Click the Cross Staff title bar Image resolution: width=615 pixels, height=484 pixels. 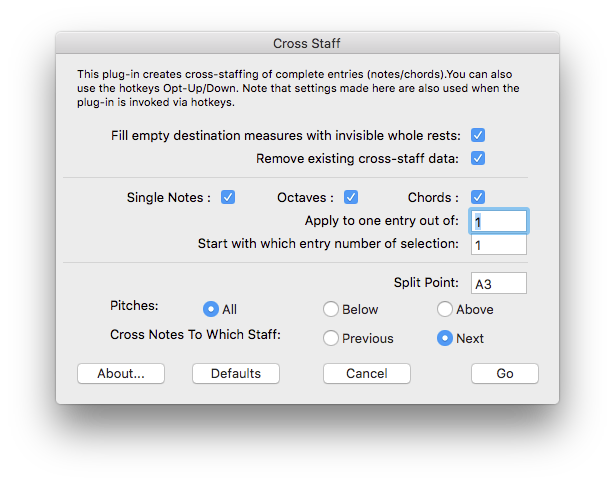(307, 43)
